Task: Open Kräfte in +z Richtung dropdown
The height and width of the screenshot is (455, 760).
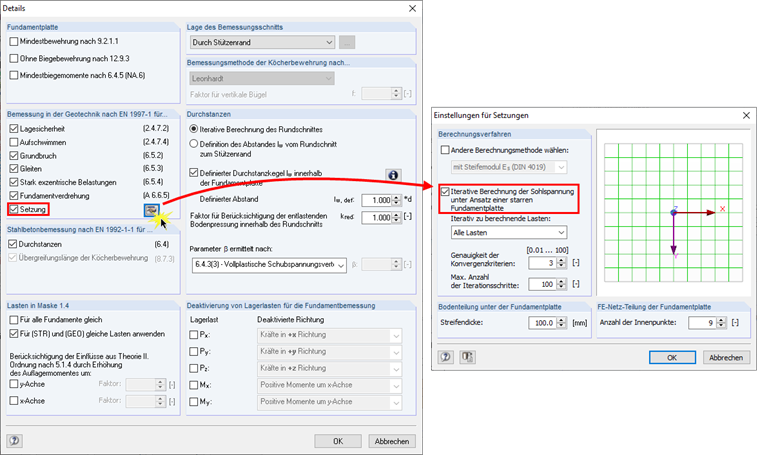Action: click(x=330, y=368)
